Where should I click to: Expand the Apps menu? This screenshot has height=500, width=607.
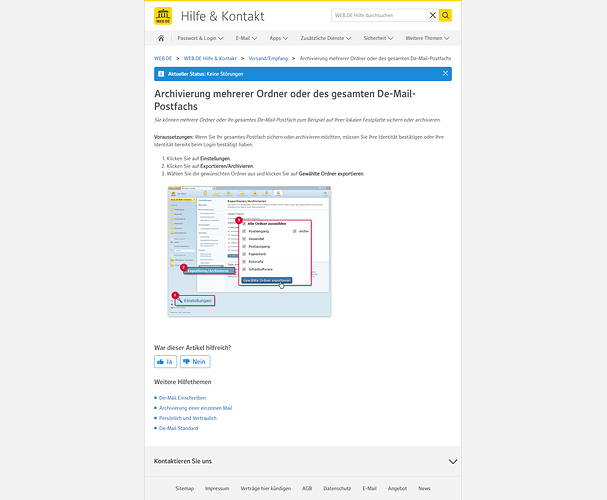(x=279, y=38)
